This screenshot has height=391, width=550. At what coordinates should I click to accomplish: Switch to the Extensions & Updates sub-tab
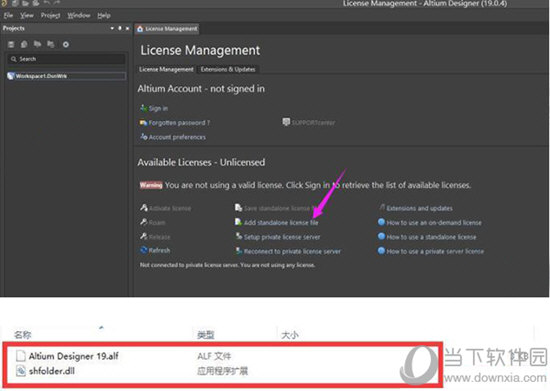tap(228, 69)
